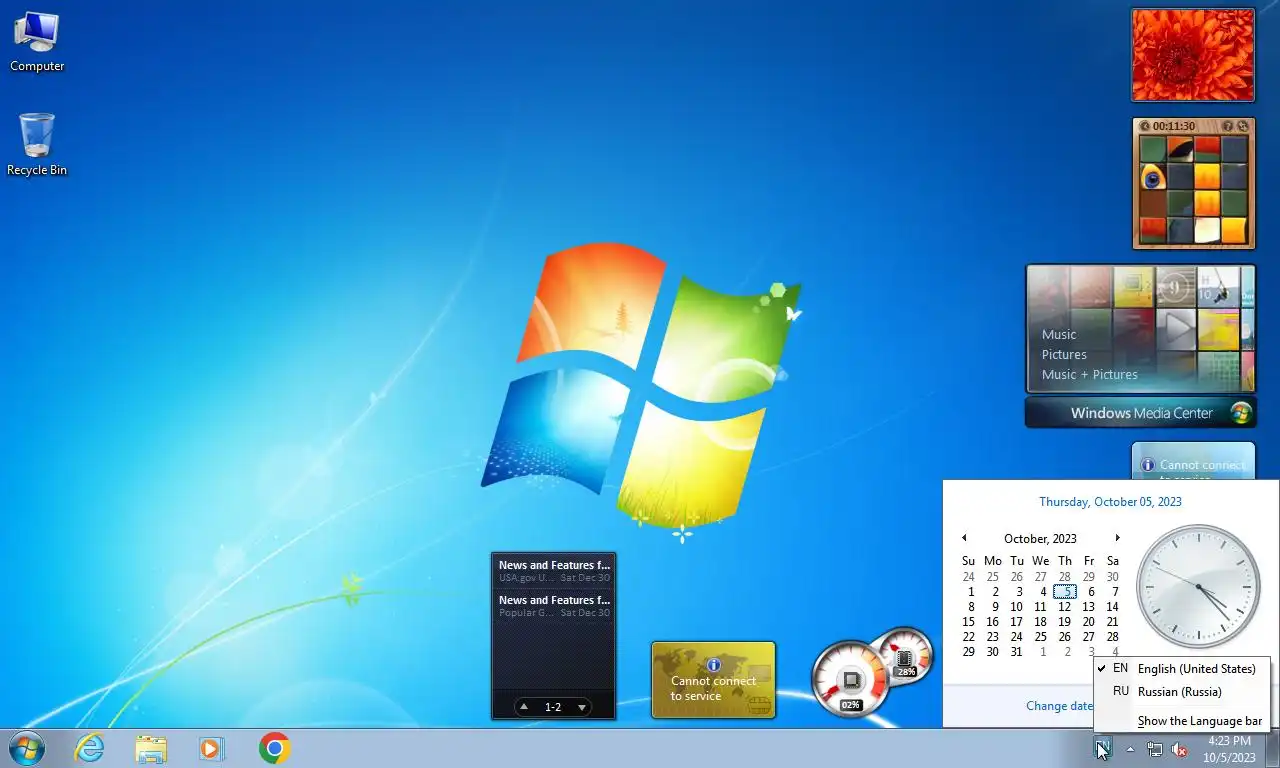The width and height of the screenshot is (1280, 768).
Task: Click the October, 2023 calendar header
Action: [1040, 539]
